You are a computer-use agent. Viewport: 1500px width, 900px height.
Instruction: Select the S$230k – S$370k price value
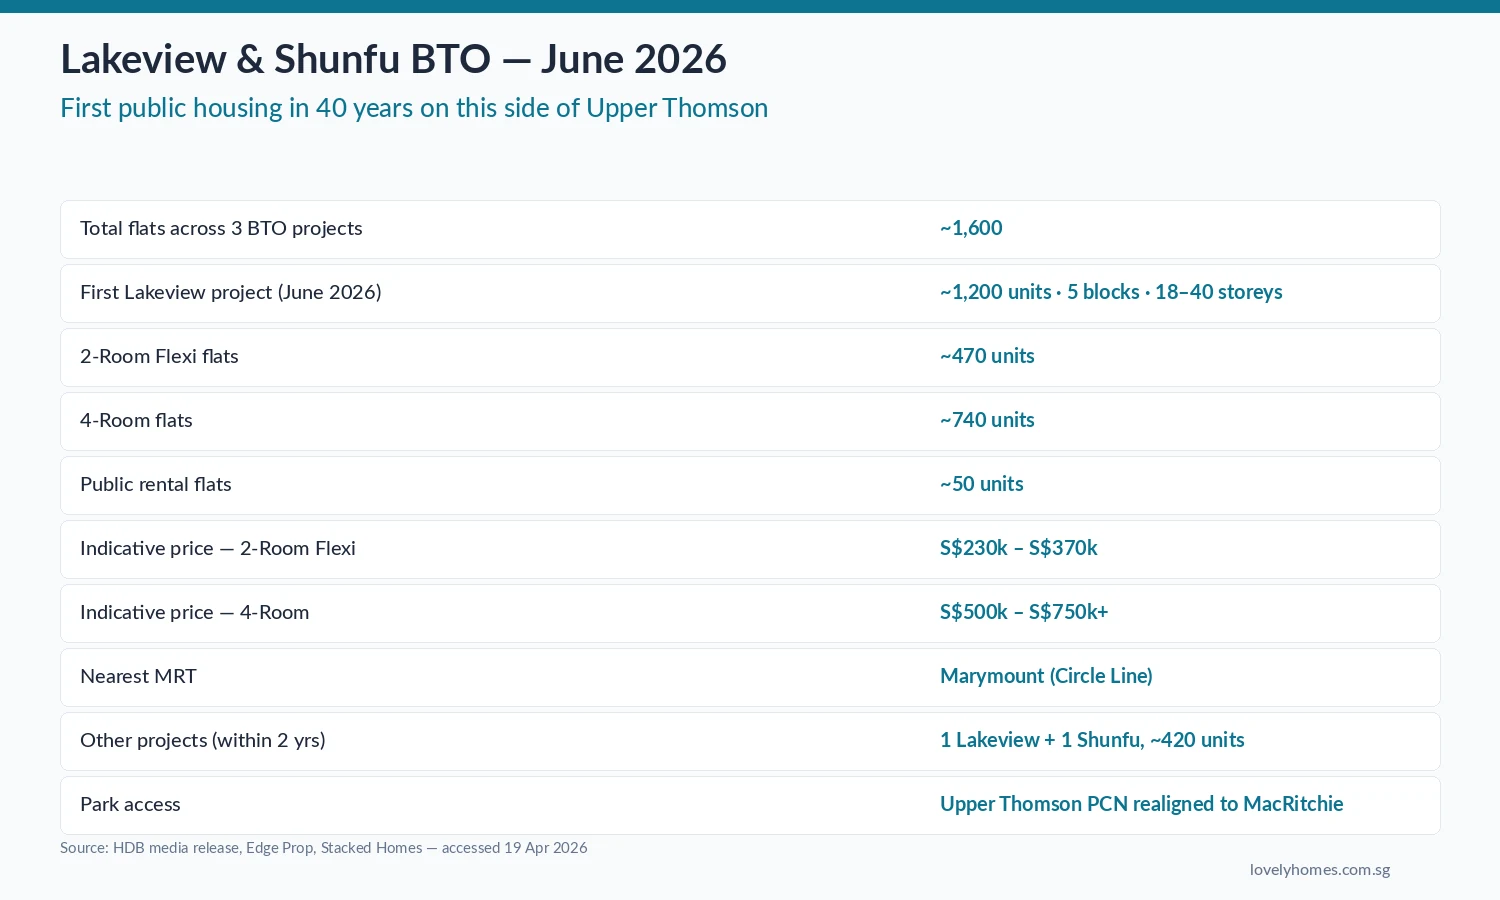click(1018, 548)
